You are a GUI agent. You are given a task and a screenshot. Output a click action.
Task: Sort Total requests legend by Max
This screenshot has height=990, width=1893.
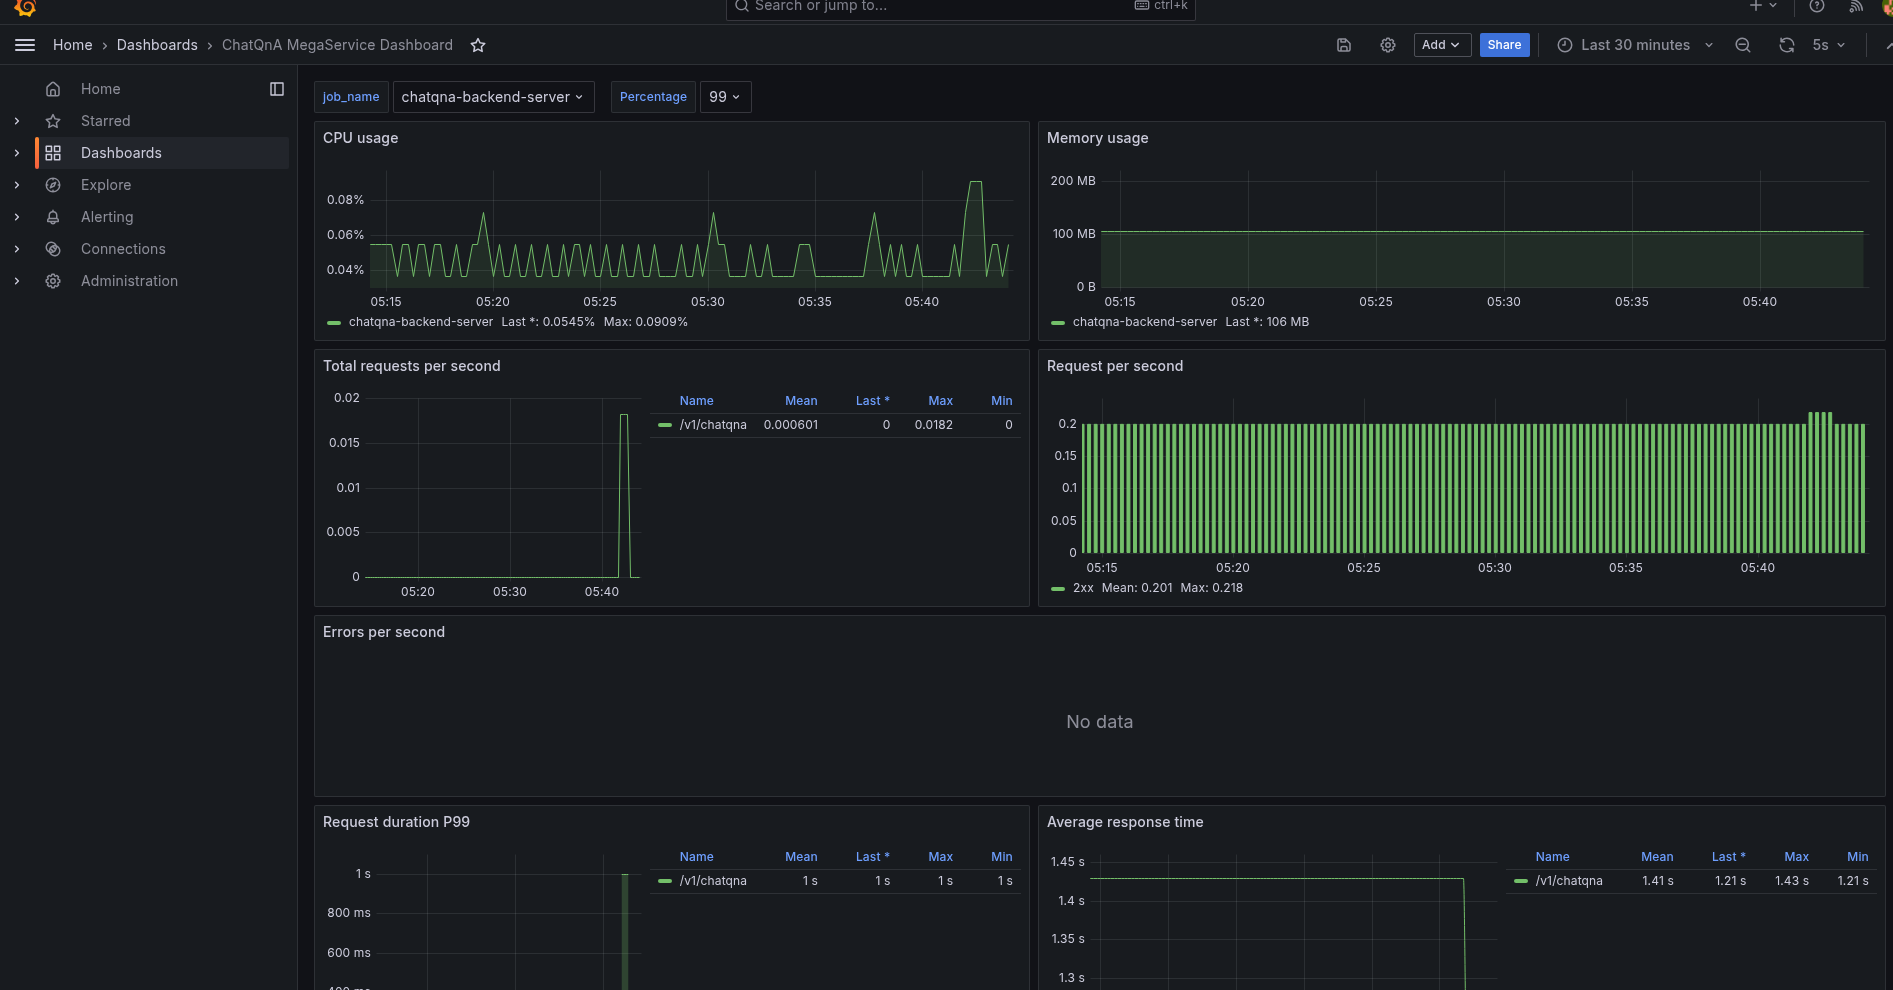pos(940,401)
